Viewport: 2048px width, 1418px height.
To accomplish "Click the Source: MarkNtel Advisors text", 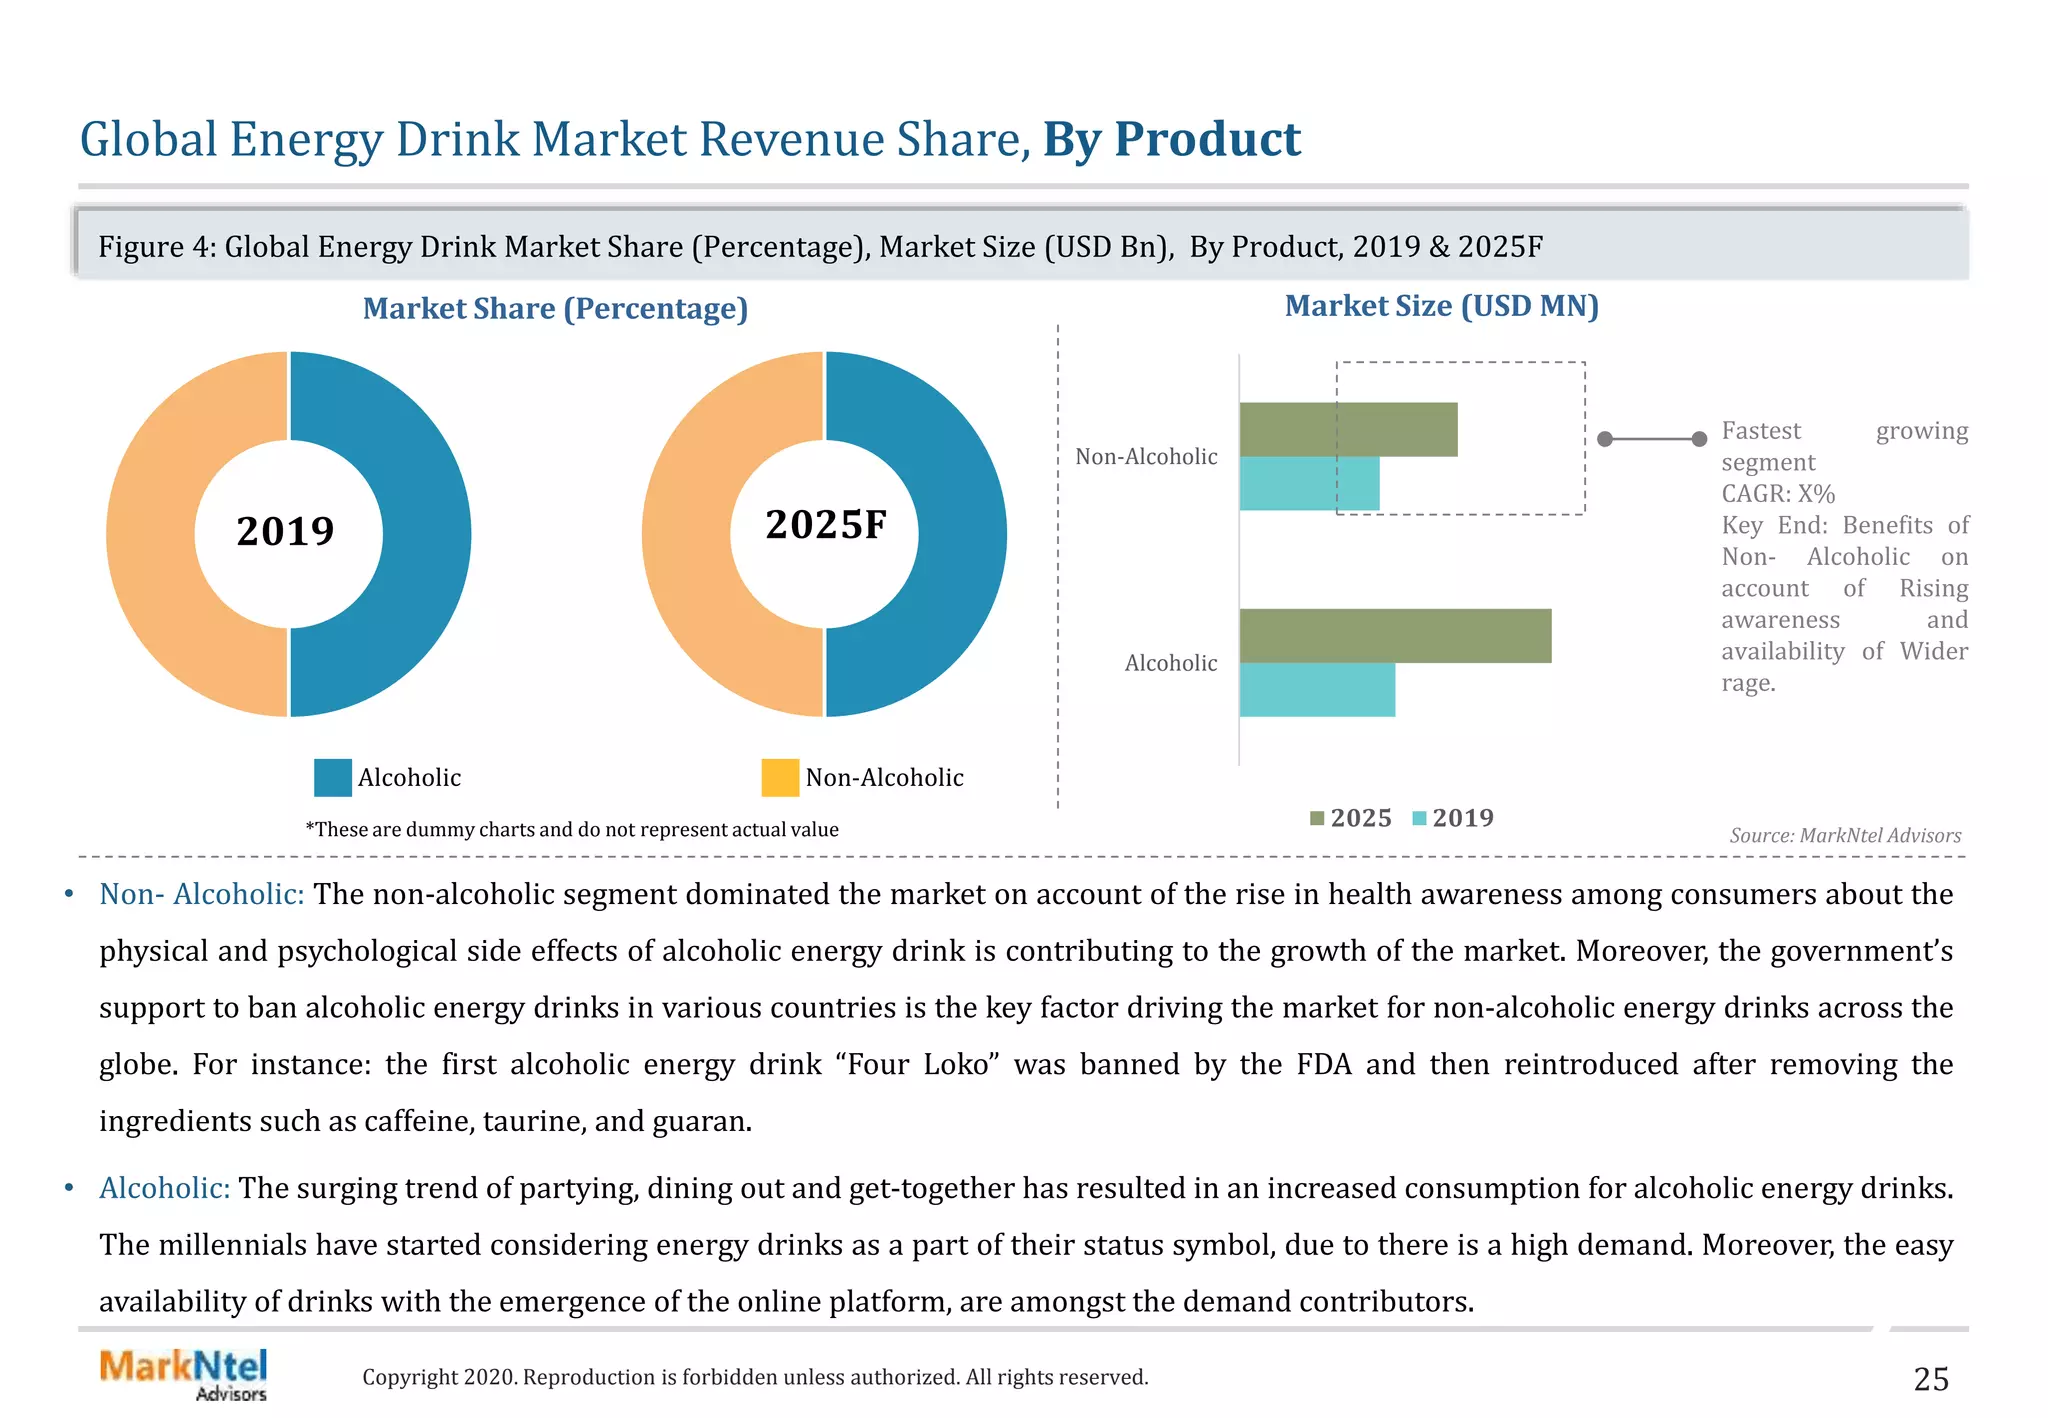I will click(1845, 835).
